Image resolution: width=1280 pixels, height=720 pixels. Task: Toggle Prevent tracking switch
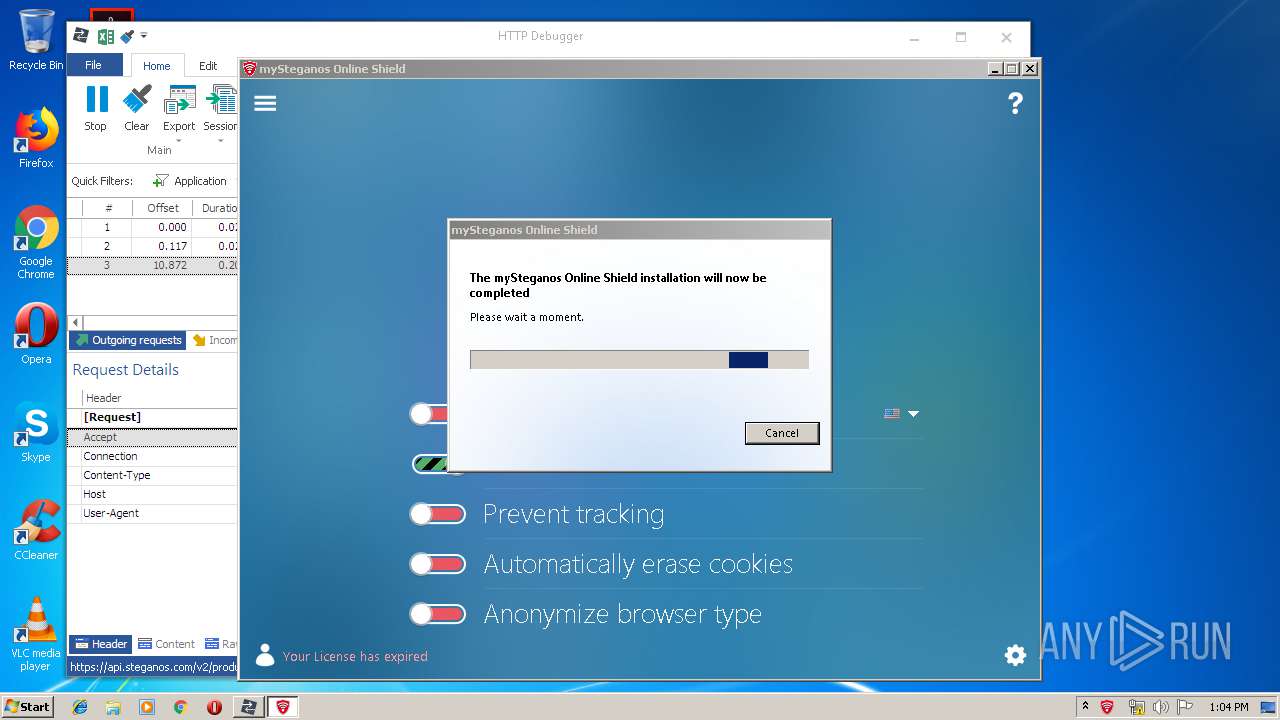click(x=438, y=514)
